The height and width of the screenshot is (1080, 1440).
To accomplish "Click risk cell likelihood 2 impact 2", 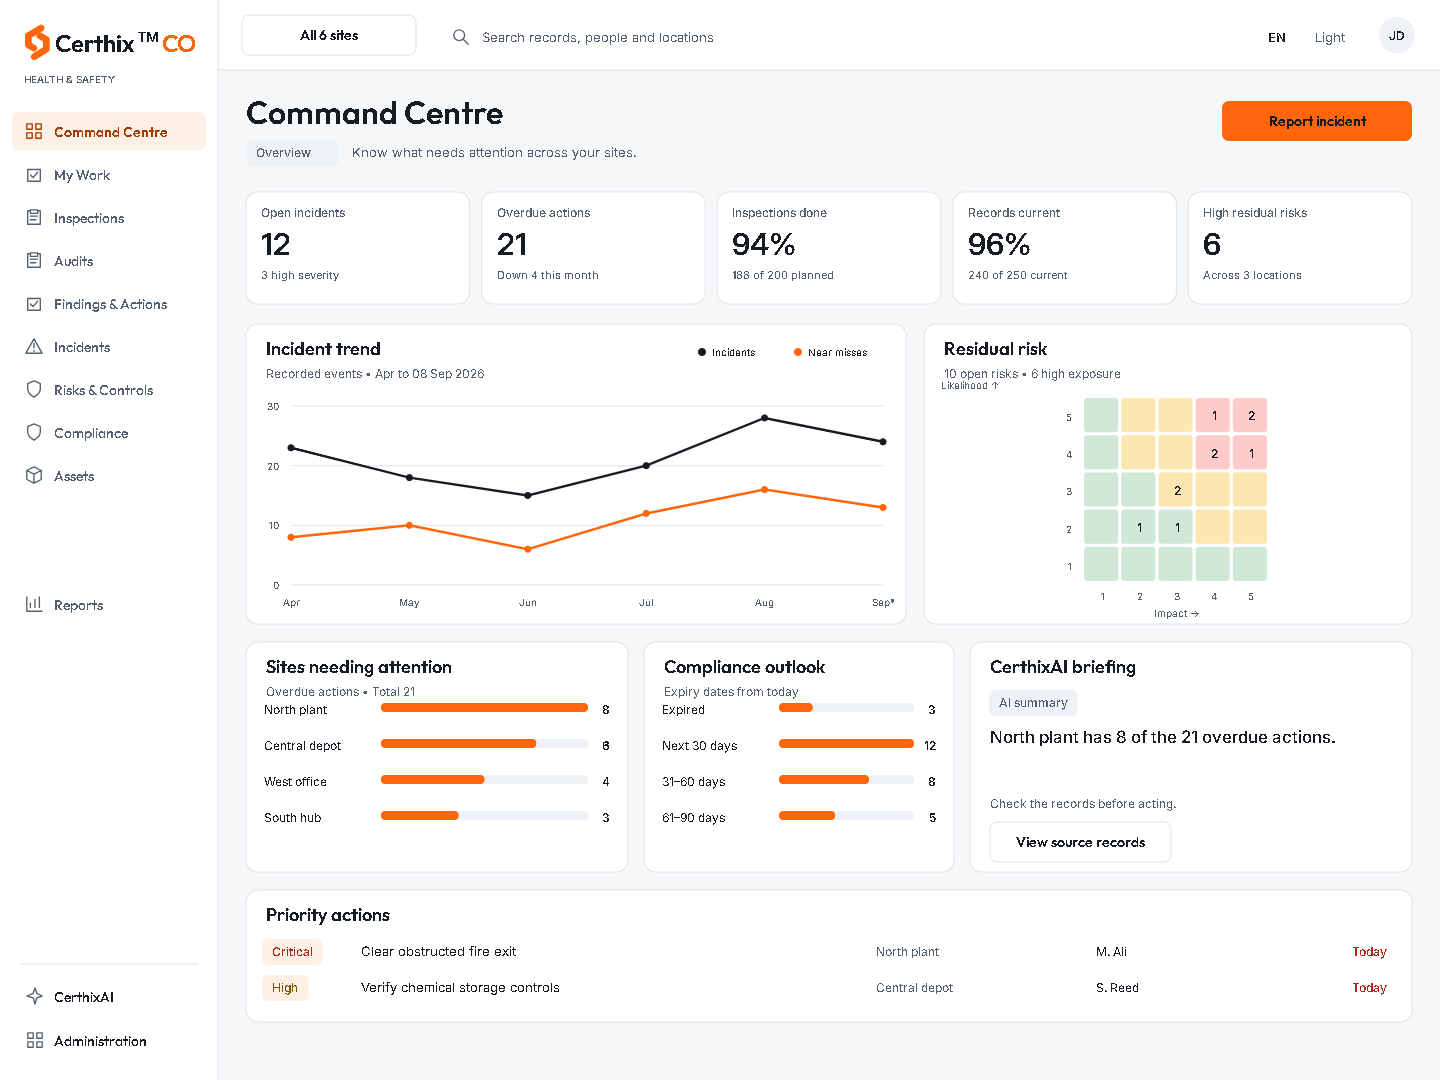I will coord(1138,527).
